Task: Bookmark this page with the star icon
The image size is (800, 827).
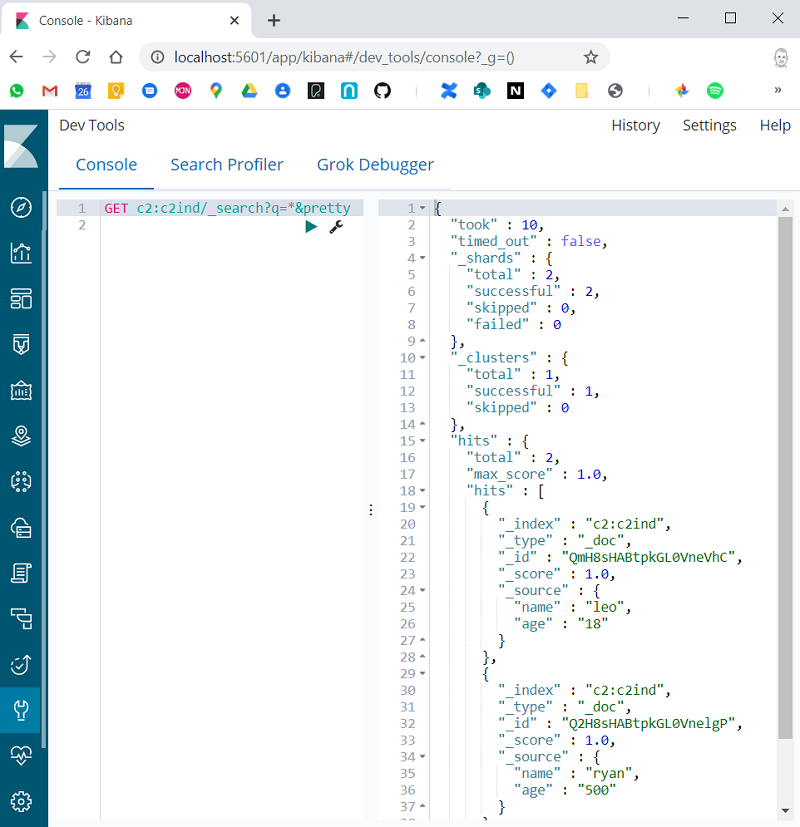Action: tap(591, 57)
